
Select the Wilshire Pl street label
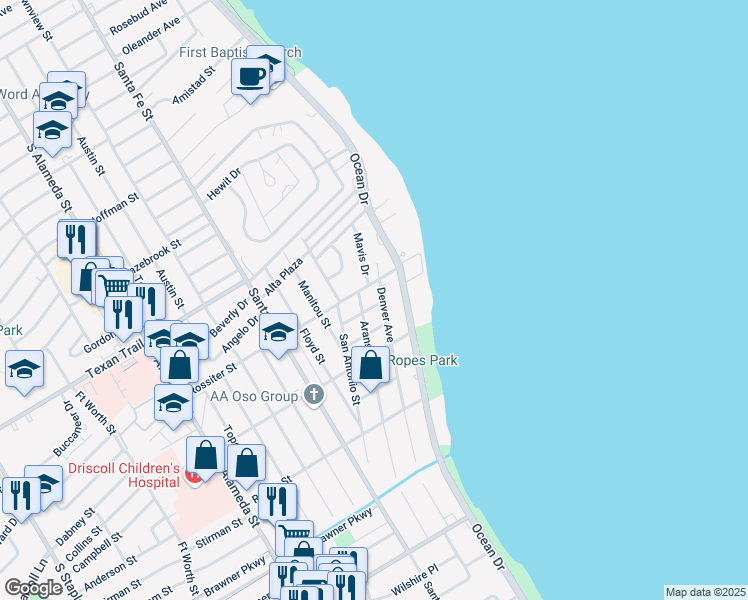[x=415, y=580]
